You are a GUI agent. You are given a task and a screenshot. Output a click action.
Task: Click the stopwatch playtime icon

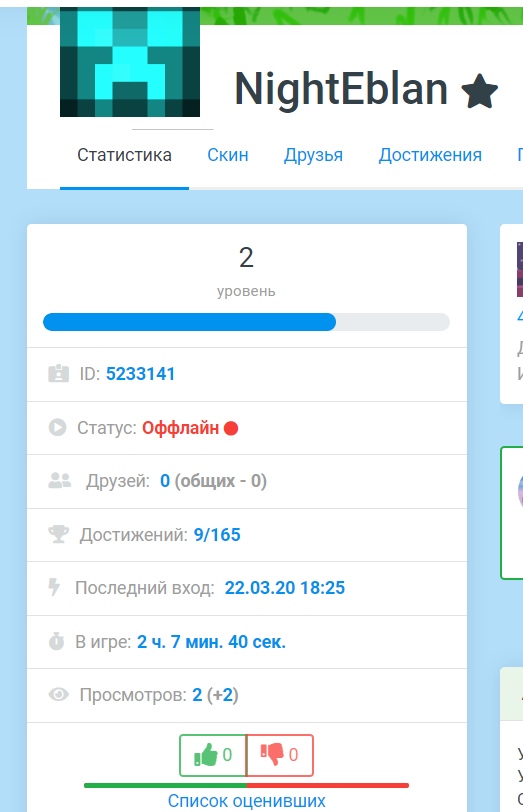[56, 641]
